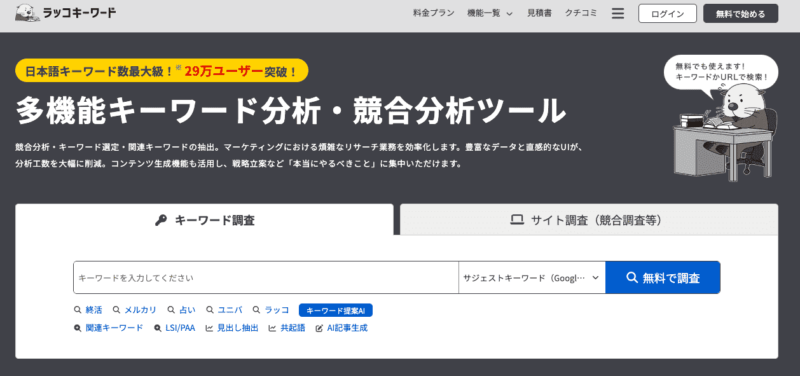Click the magnifier icon beside メルカリ
The height and width of the screenshot is (376, 800).
[x=116, y=310]
